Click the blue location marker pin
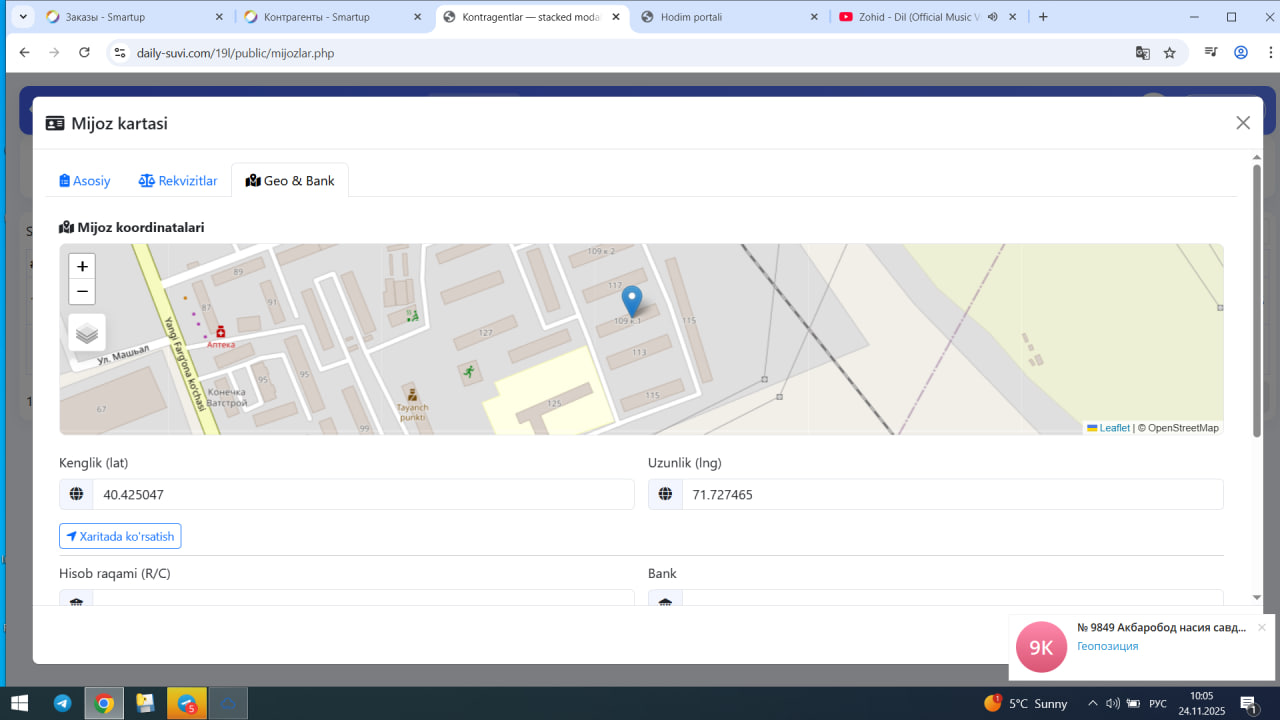Viewport: 1280px width, 720px height. click(x=632, y=301)
